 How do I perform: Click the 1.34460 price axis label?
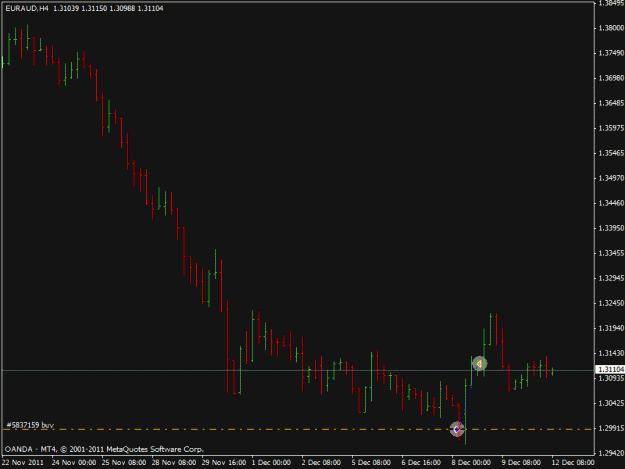point(611,203)
